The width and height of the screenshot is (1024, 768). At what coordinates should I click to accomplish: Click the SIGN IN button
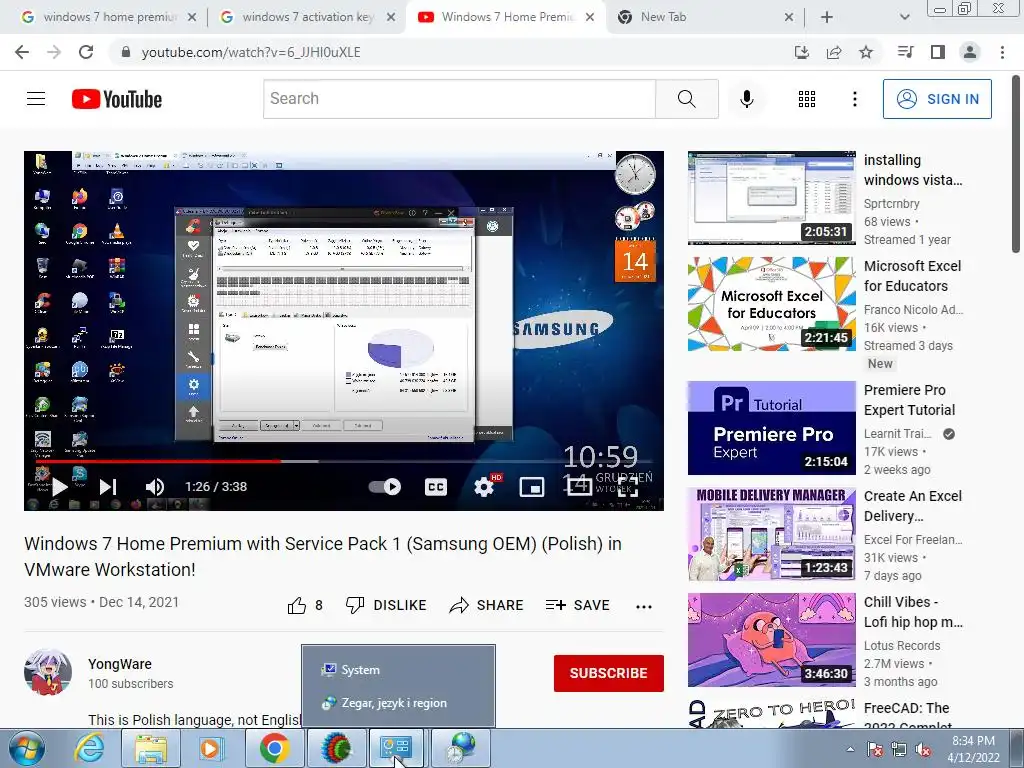(x=937, y=99)
